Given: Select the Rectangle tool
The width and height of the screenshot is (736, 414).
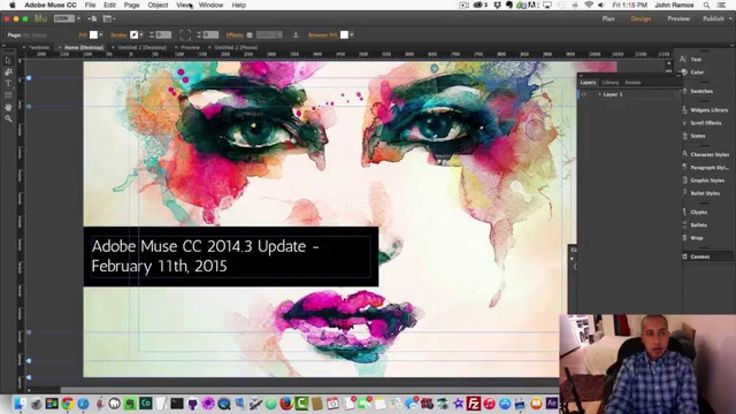Looking at the screenshot, I should pyautogui.click(x=8, y=95).
